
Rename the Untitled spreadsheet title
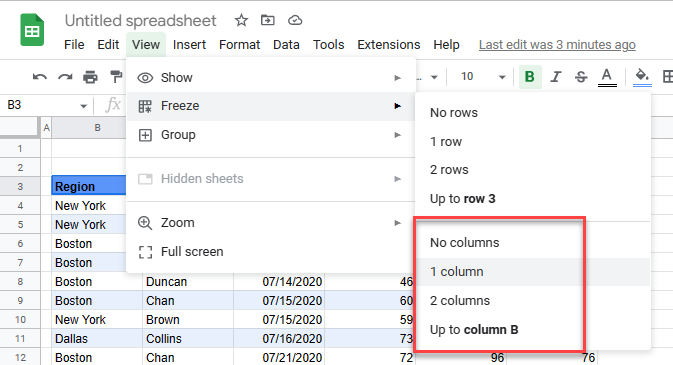140,21
